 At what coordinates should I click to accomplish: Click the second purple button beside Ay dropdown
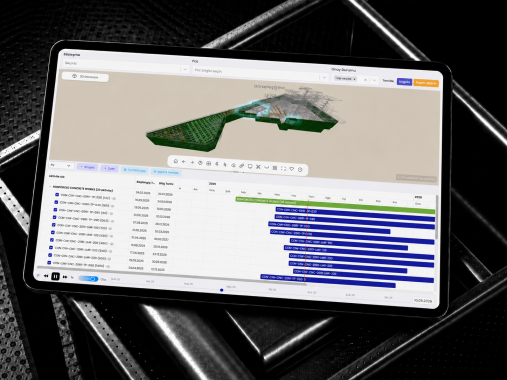[109, 168]
